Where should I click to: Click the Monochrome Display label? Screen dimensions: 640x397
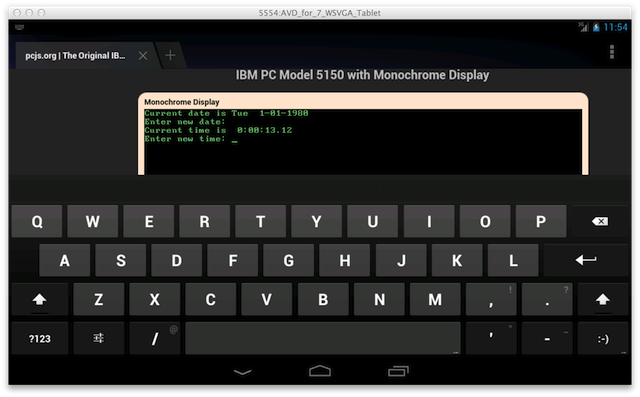(182, 102)
